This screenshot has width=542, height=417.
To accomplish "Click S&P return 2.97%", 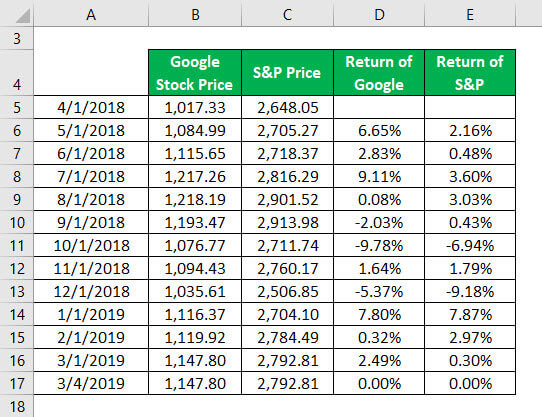I will pyautogui.click(x=470, y=337).
